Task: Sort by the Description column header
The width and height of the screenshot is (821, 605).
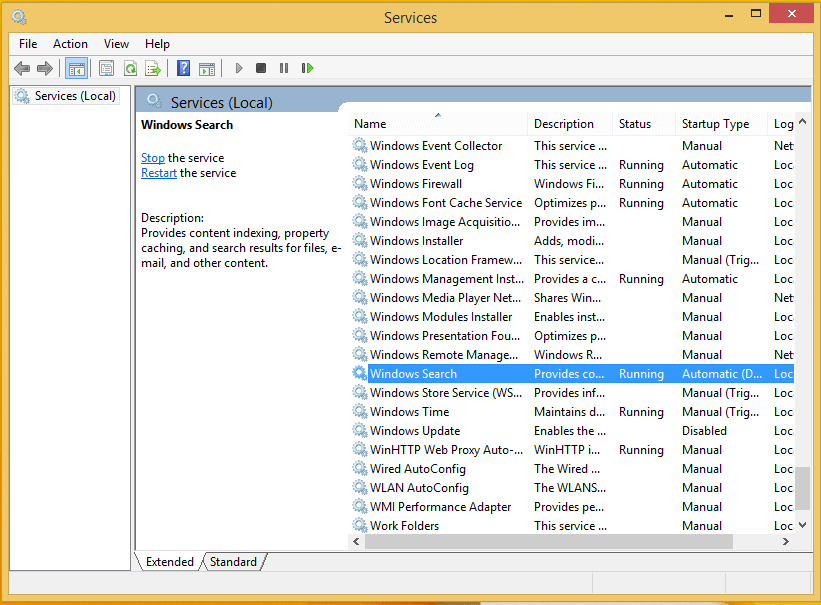Action: click(x=570, y=124)
